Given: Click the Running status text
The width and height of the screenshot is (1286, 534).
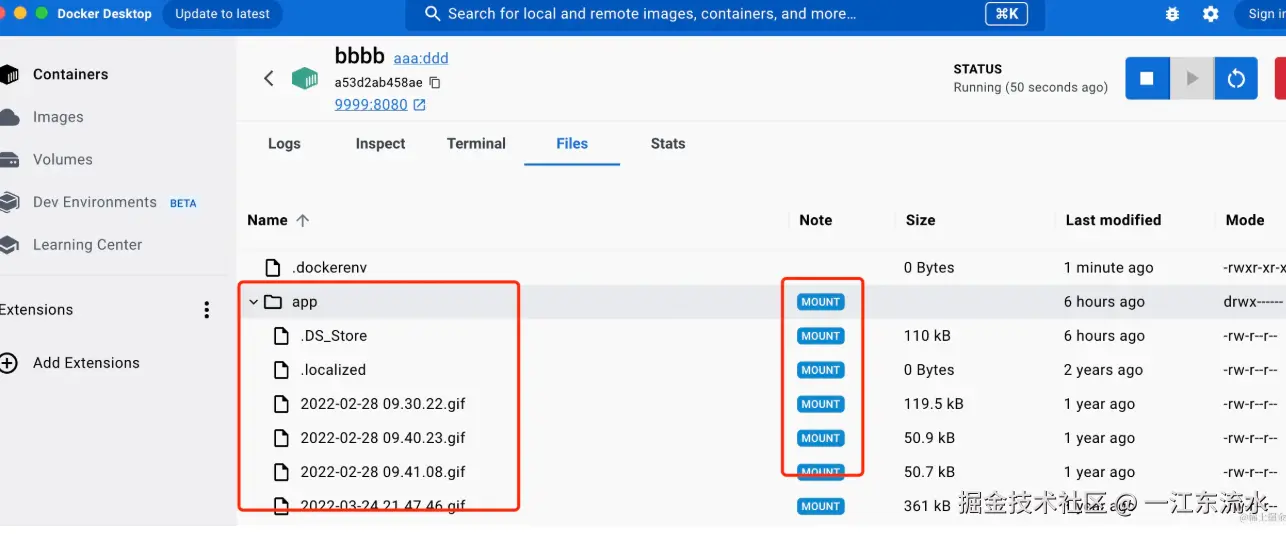Looking at the screenshot, I should pyautogui.click(x=1031, y=87).
